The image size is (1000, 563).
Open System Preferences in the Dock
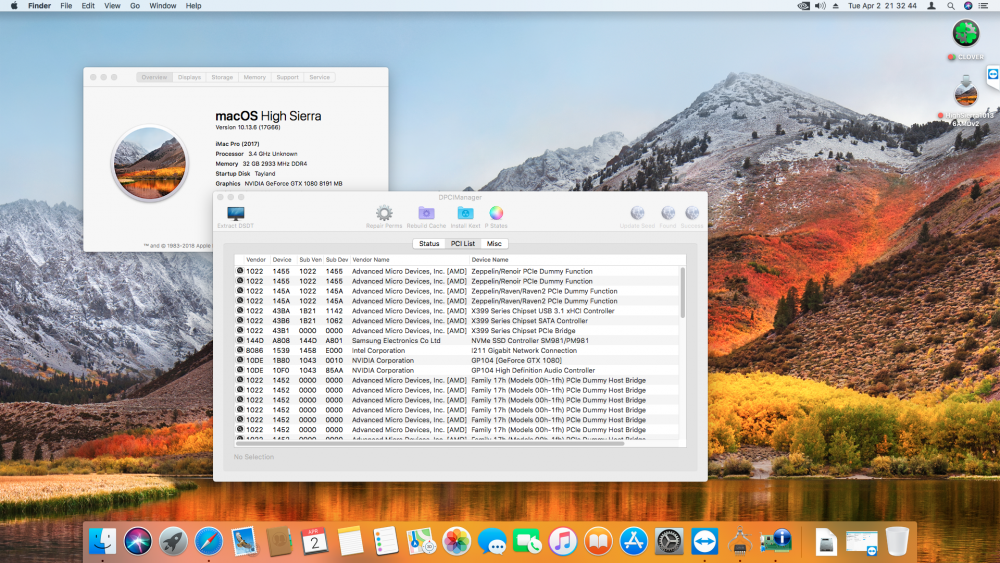(x=669, y=541)
